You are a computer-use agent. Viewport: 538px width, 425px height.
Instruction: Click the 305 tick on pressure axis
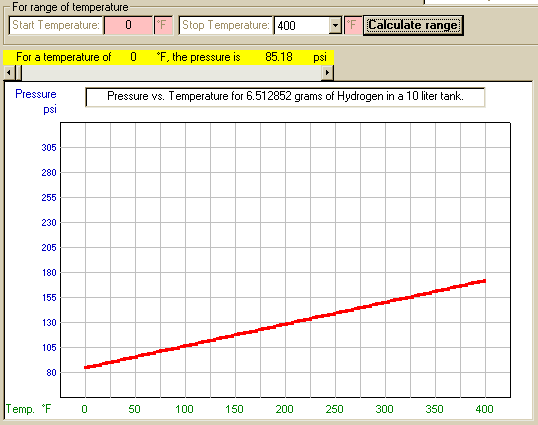click(x=49, y=147)
